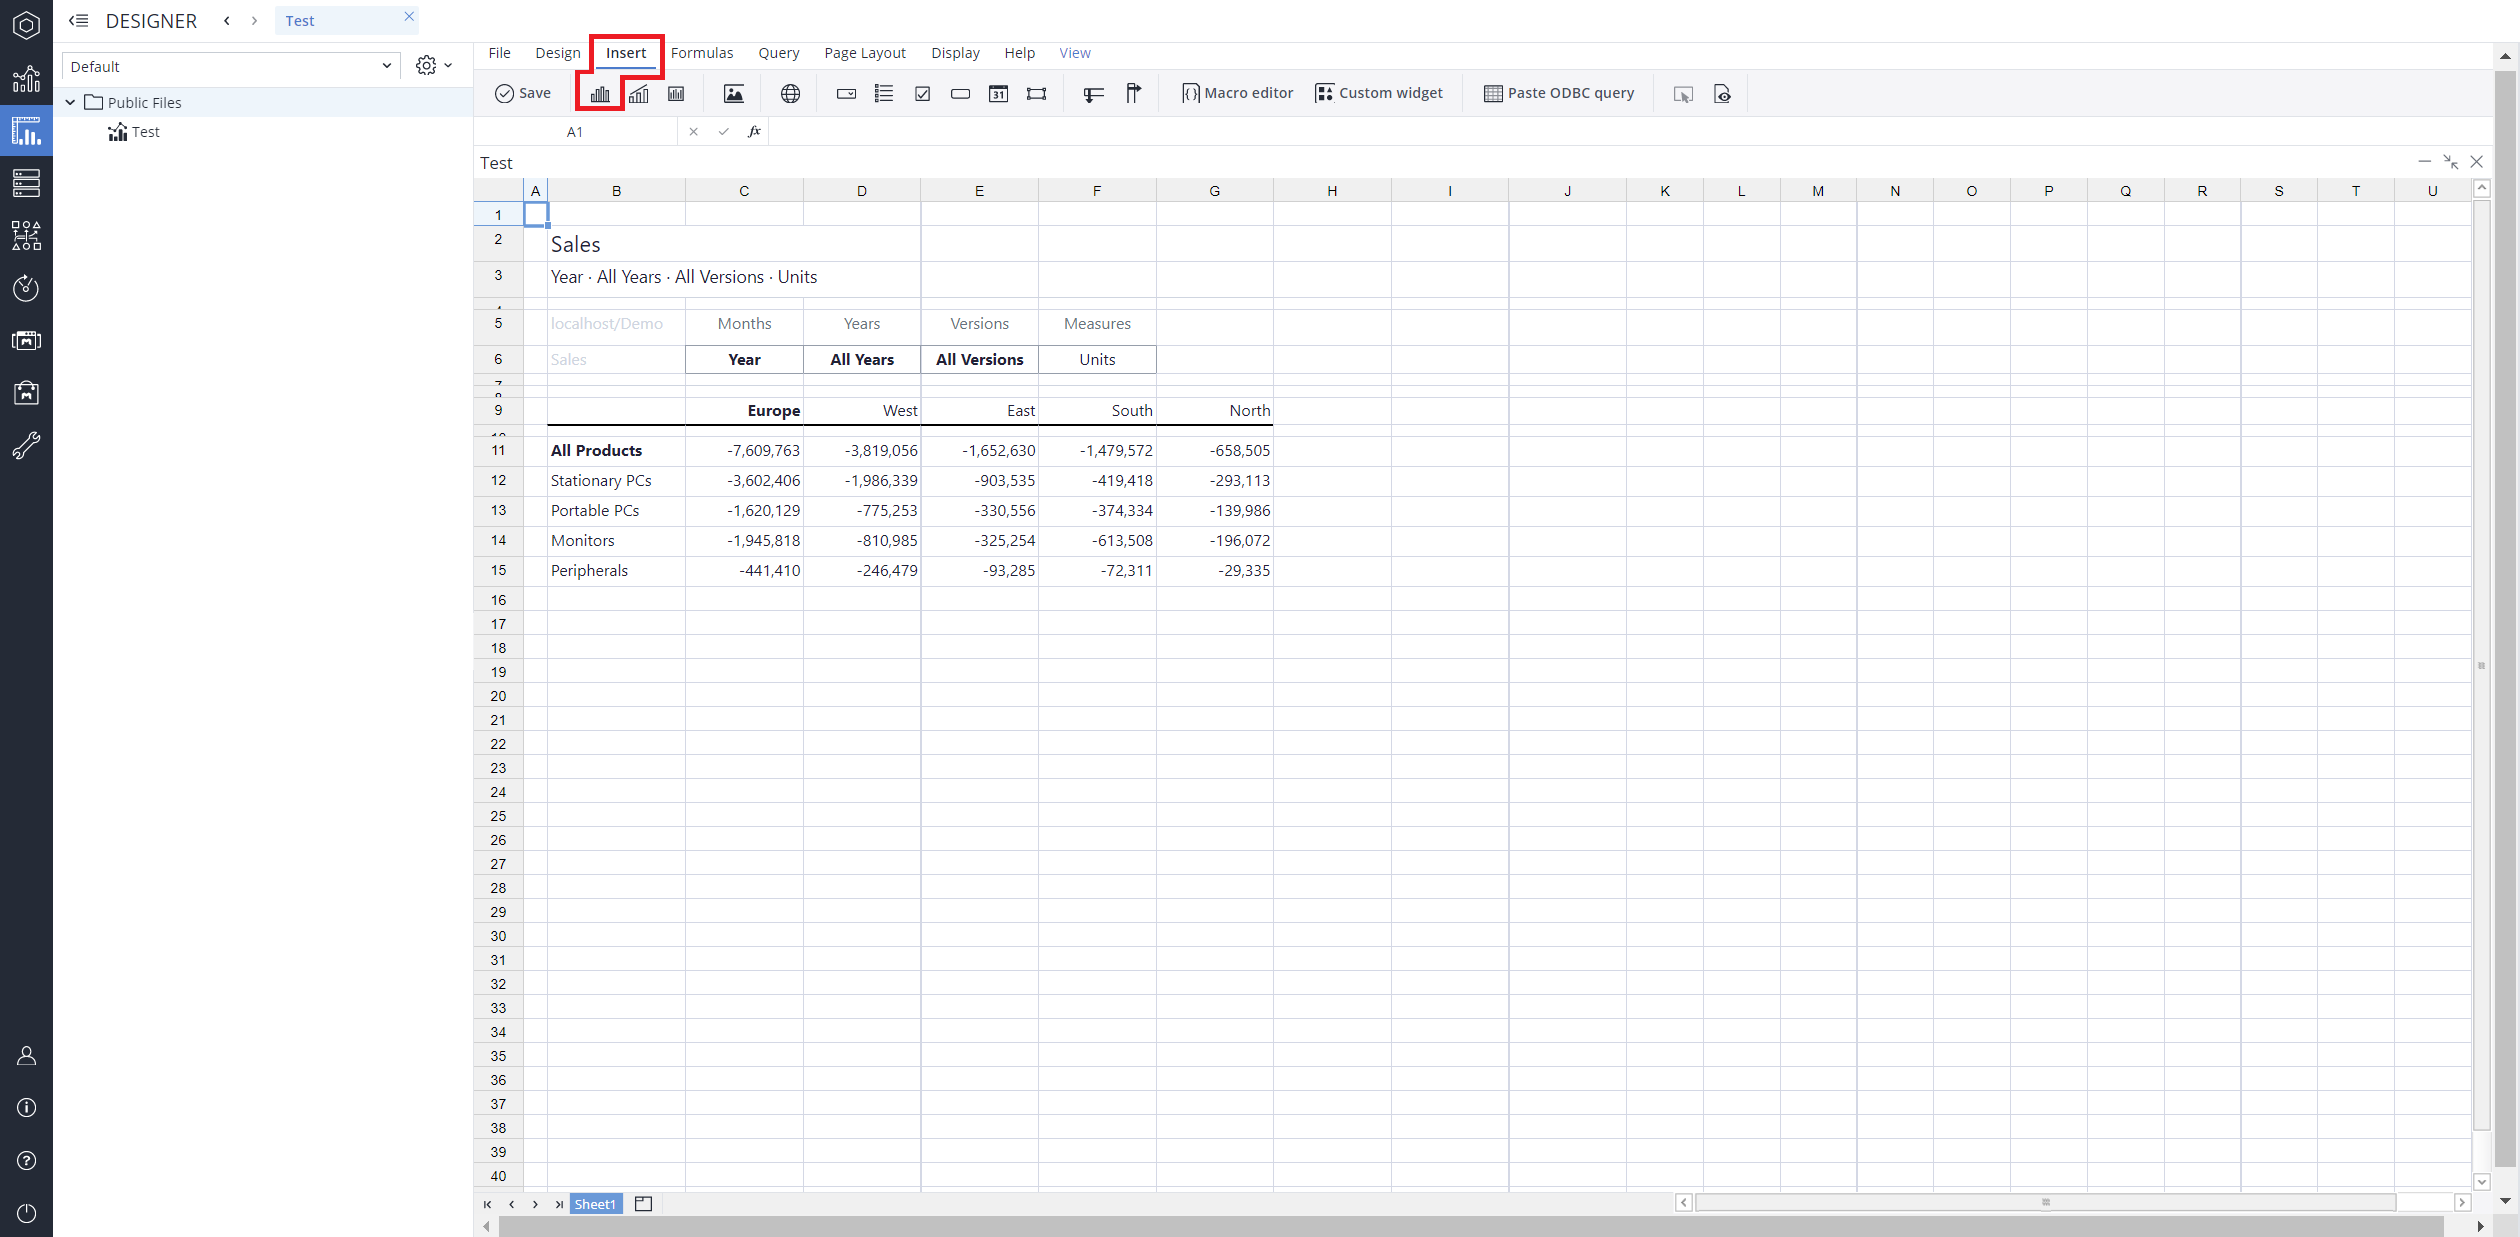Open the Macro editor

click(x=1237, y=92)
